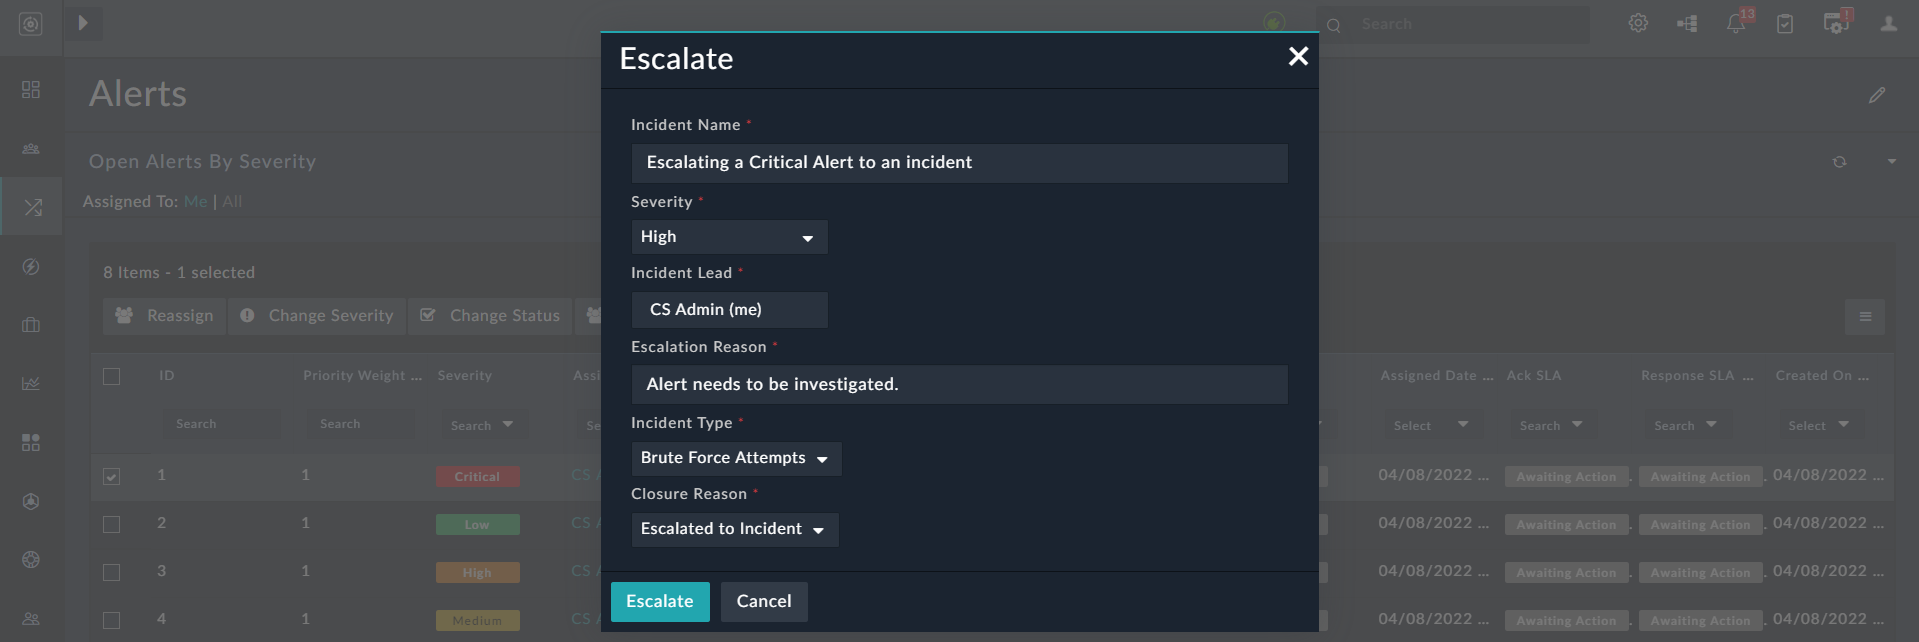Switch to the All assigned alerts view
Image resolution: width=1919 pixels, height=642 pixels.
tap(232, 201)
